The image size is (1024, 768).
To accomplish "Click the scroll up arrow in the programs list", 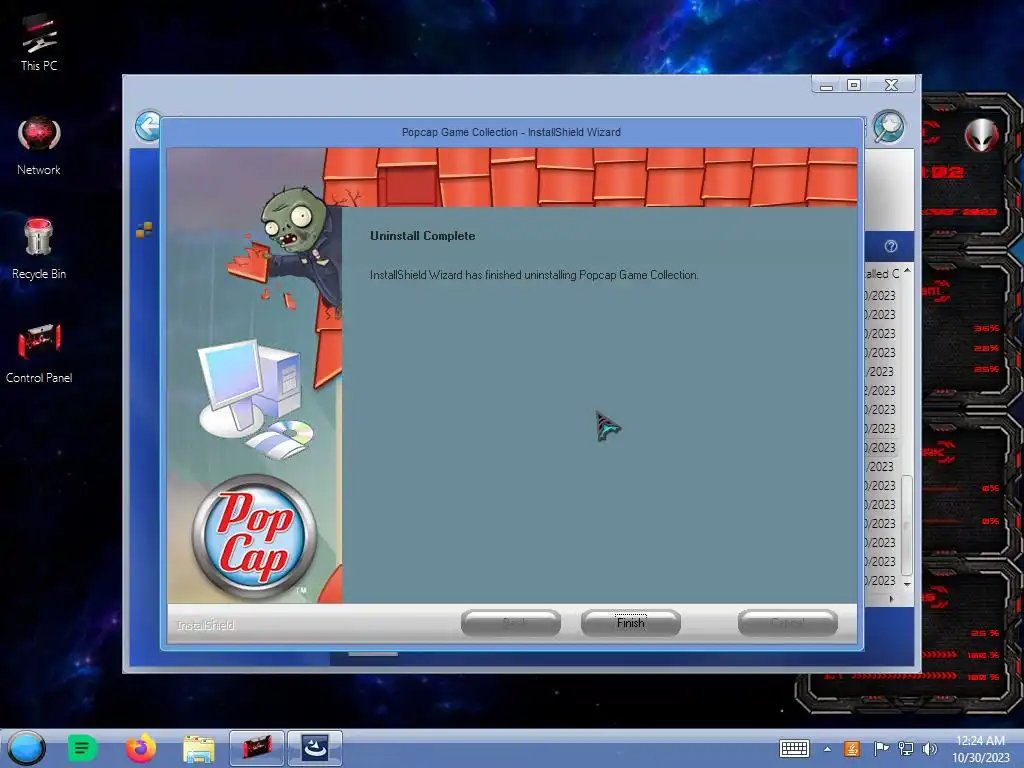I will click(906, 270).
